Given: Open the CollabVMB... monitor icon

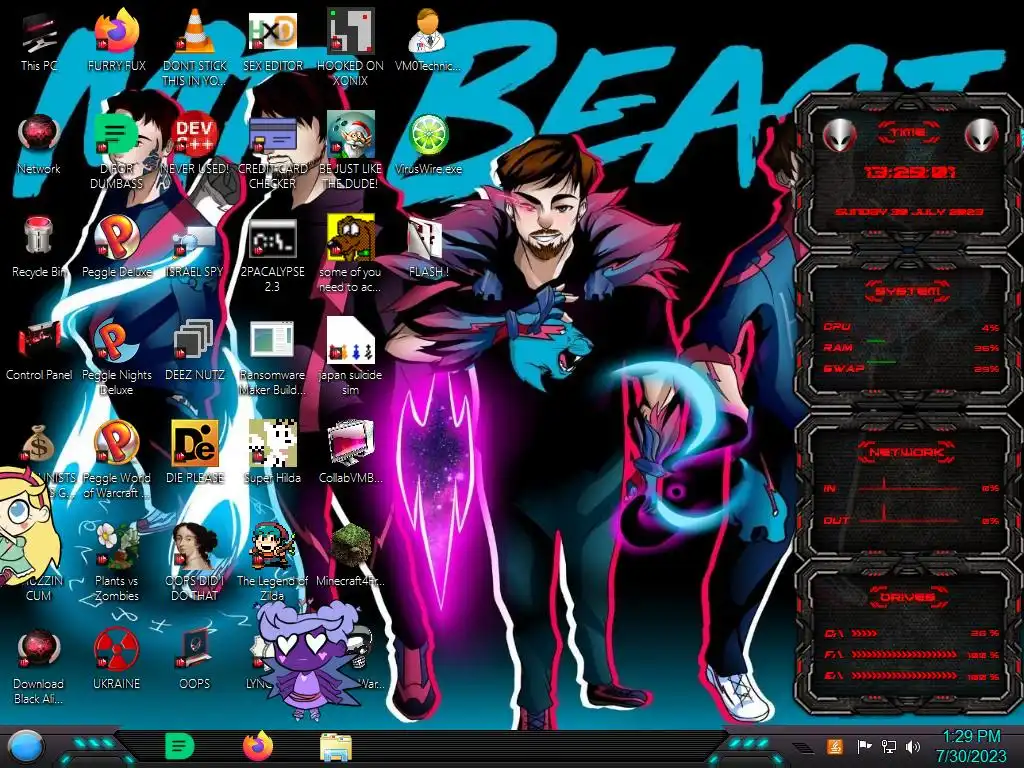Looking at the screenshot, I should coord(350,453).
